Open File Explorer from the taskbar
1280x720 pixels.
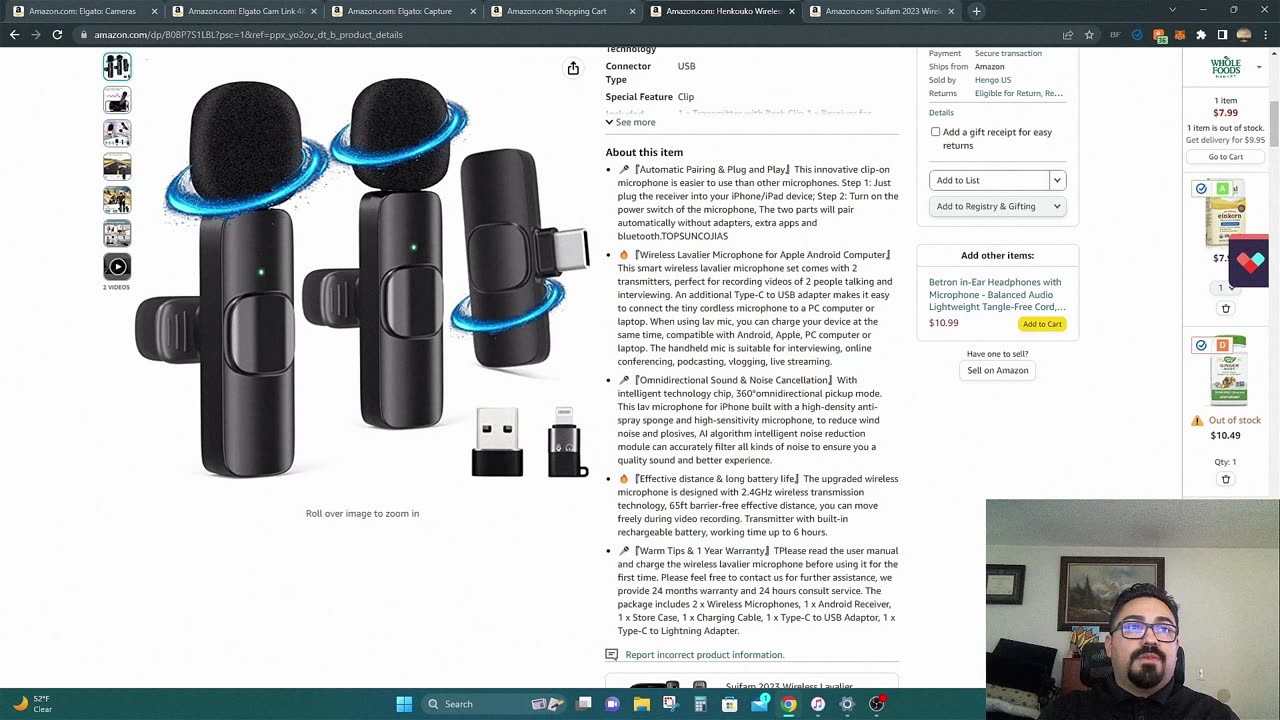tap(642, 704)
